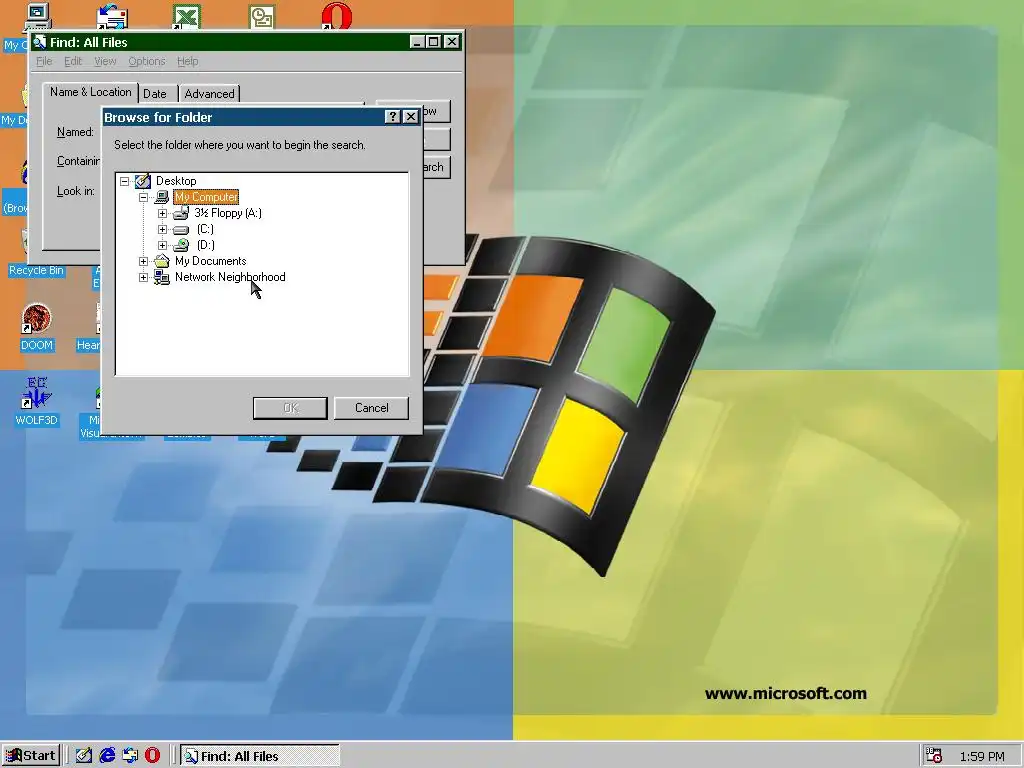Screen dimensions: 1024x768
Task: Launch Opera from Quick Launch bar
Action: (152, 756)
